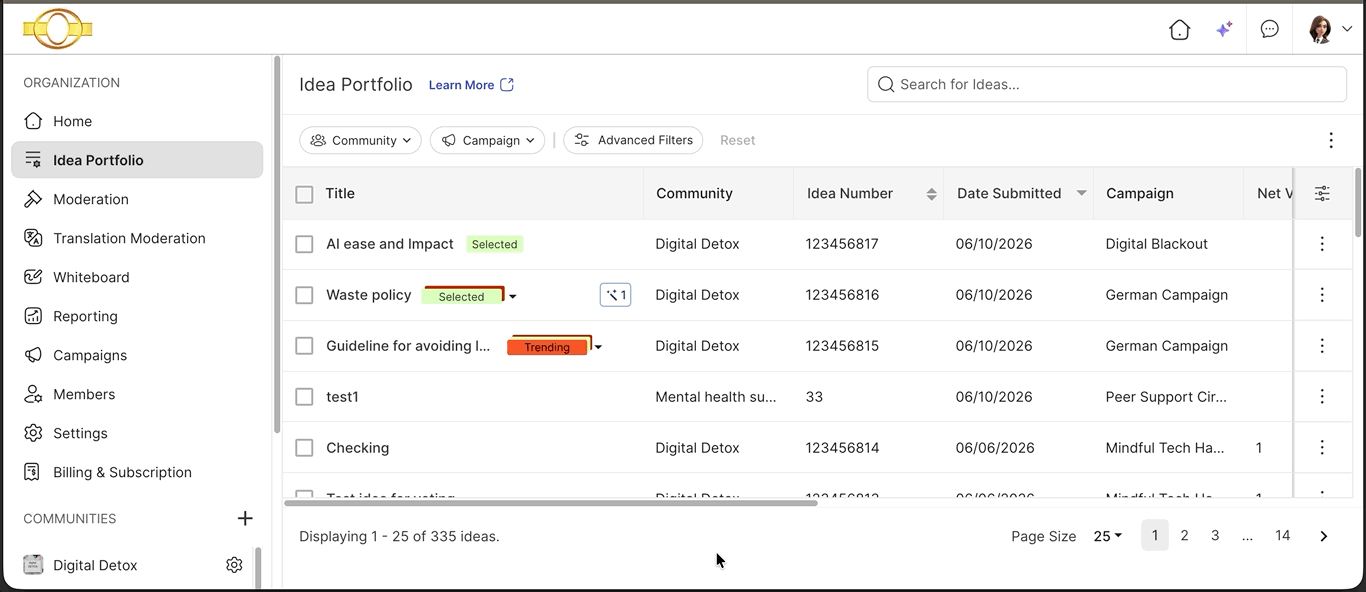Screen dimensions: 1366x592
Task: Open the chat messages icon
Action: [x=1269, y=30]
